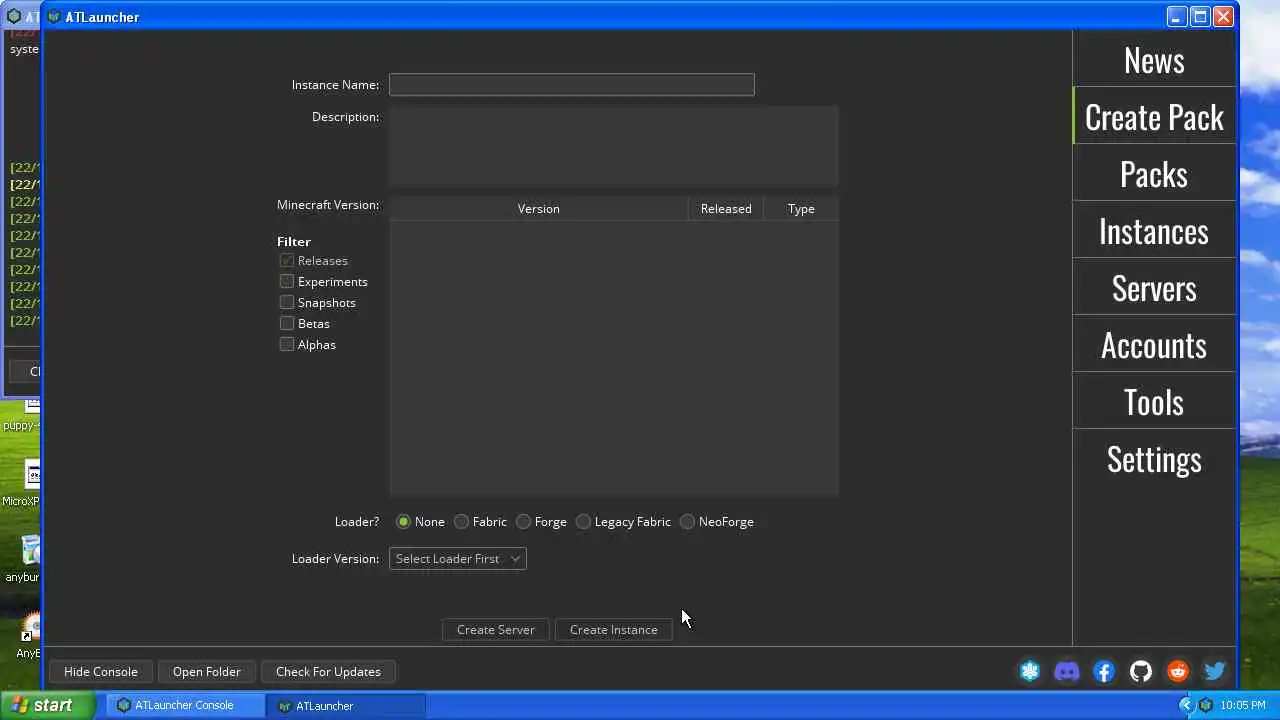Sort by the Version column header
1280x720 pixels.
point(538,209)
